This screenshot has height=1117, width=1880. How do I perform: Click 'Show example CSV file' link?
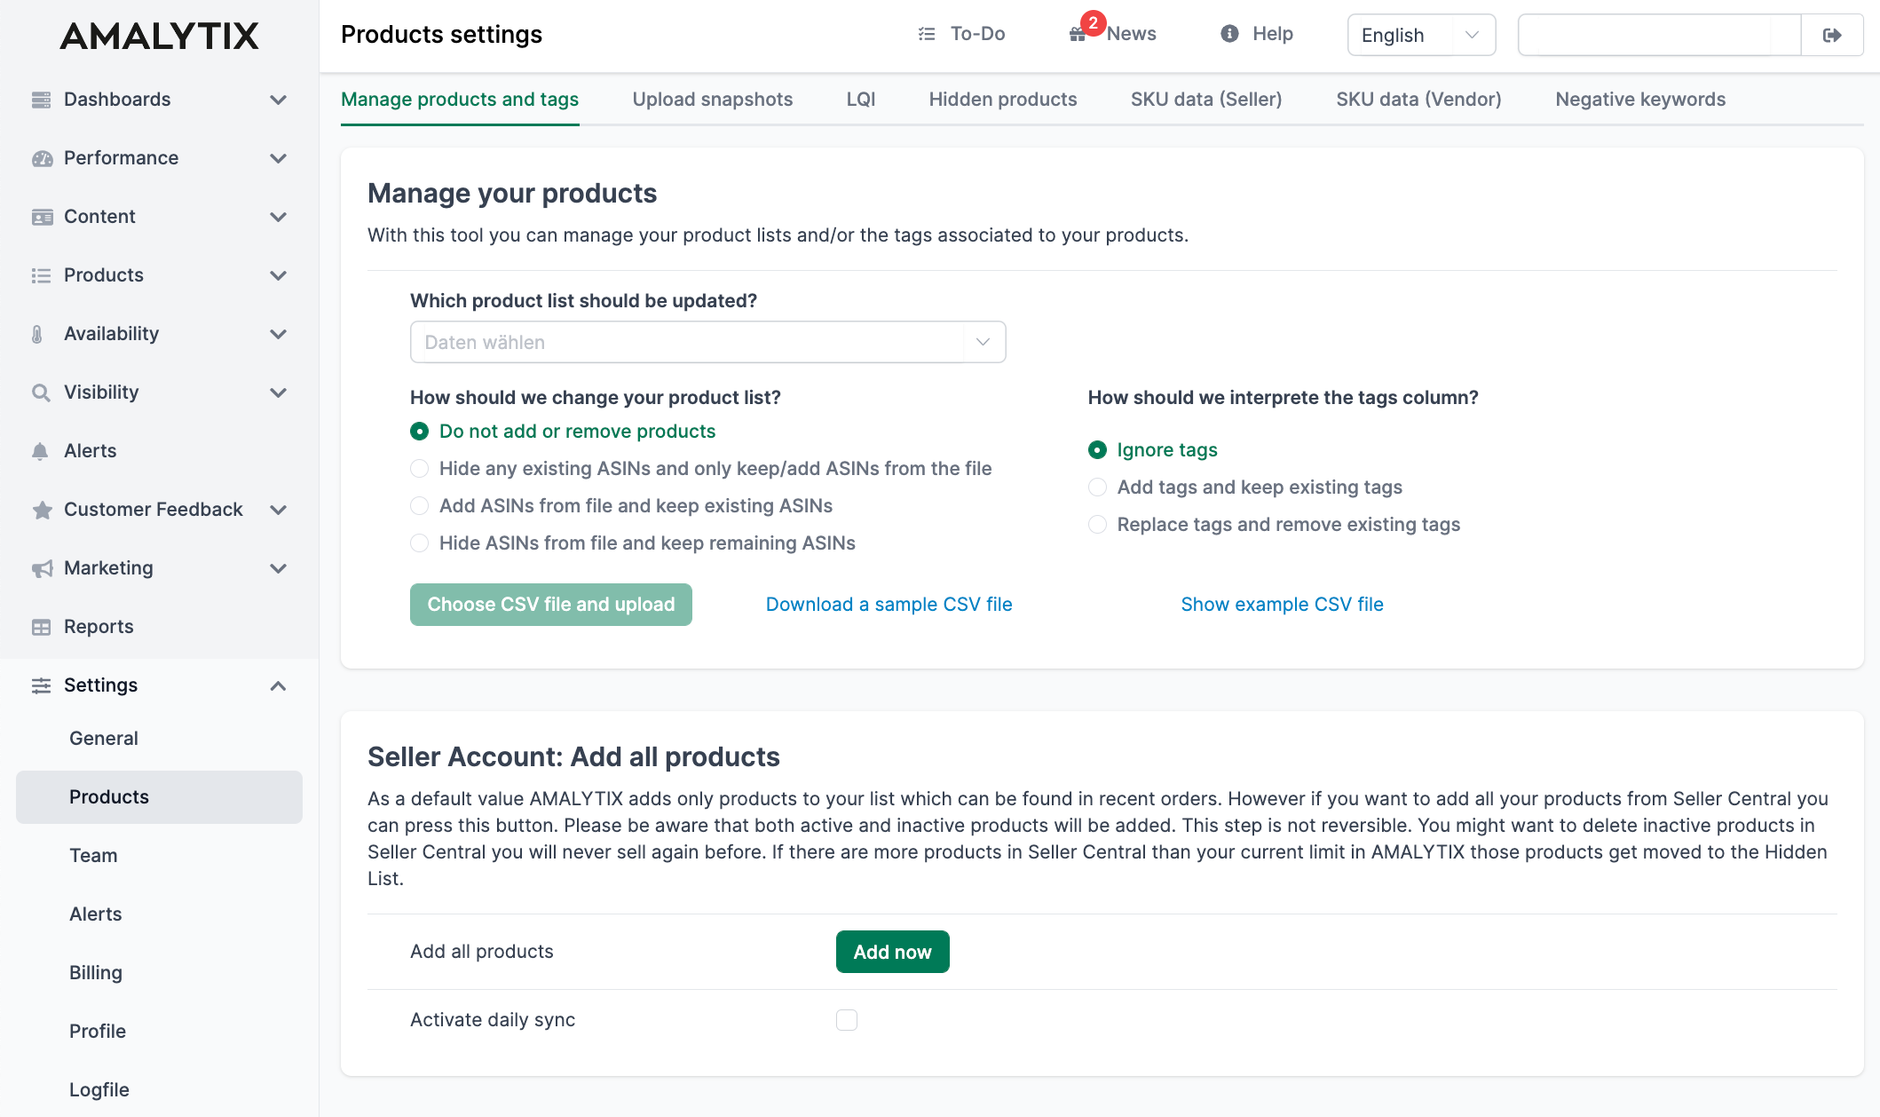[1282, 604]
